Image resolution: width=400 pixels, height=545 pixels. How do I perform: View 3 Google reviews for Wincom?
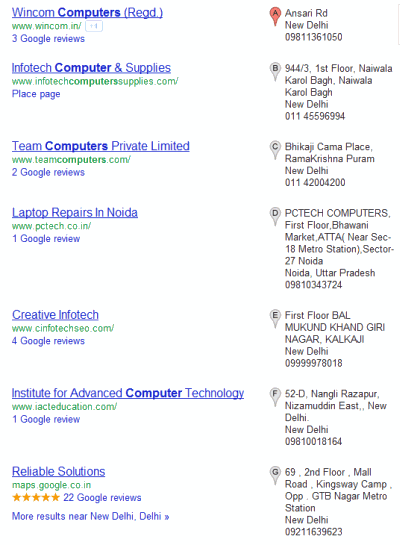48,39
